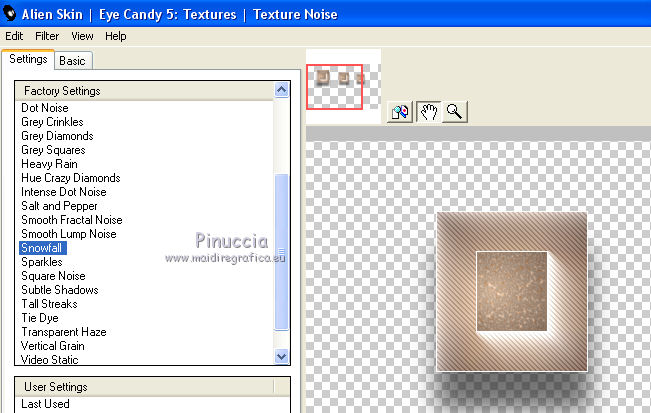Screen dimensions: 651x413
Task: Select the Tie Dye preset
Action: tap(40, 318)
